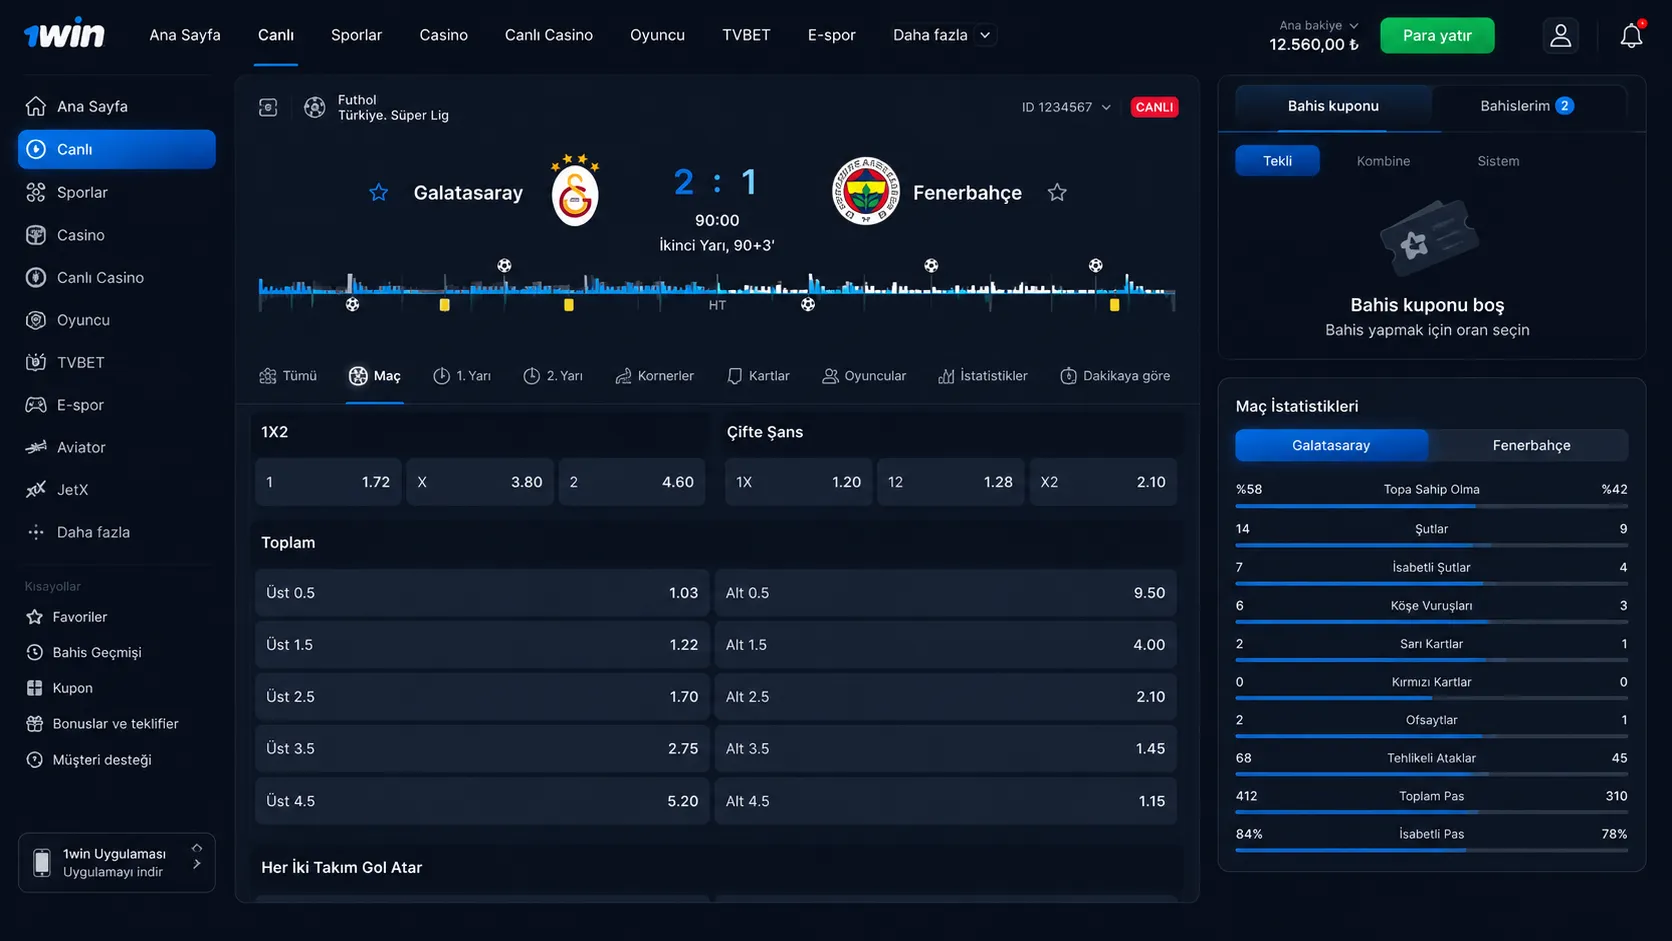Switch to Kartlar tab
Image resolution: width=1672 pixels, height=941 pixels.
(758, 376)
